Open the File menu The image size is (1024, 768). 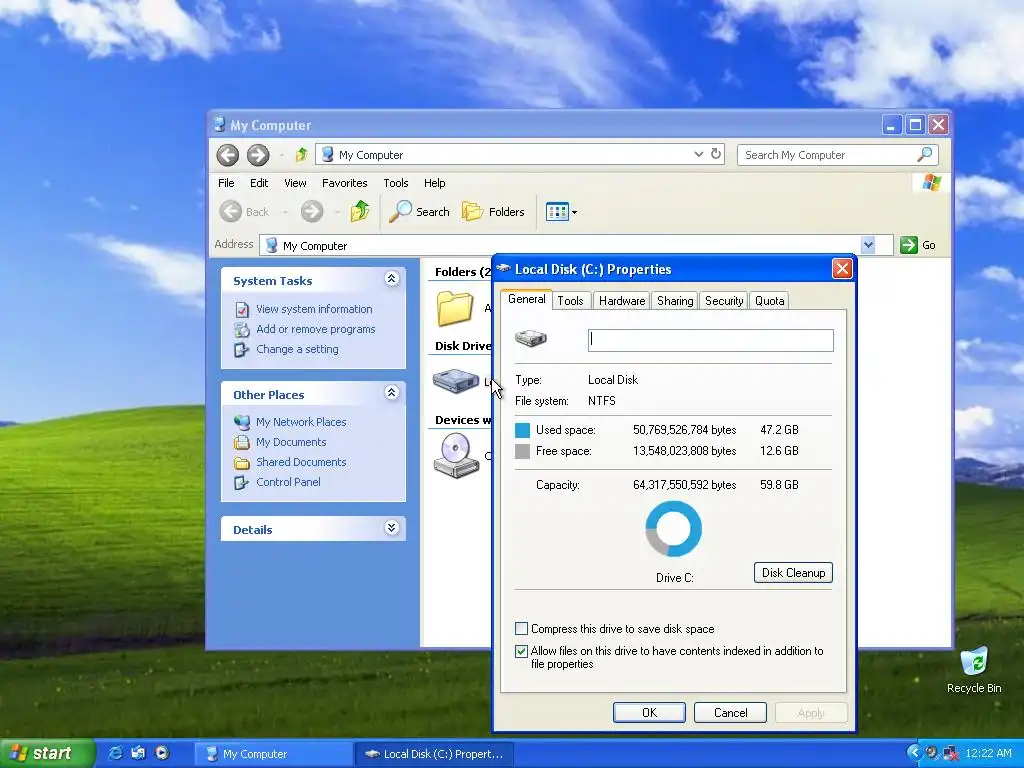coord(226,183)
